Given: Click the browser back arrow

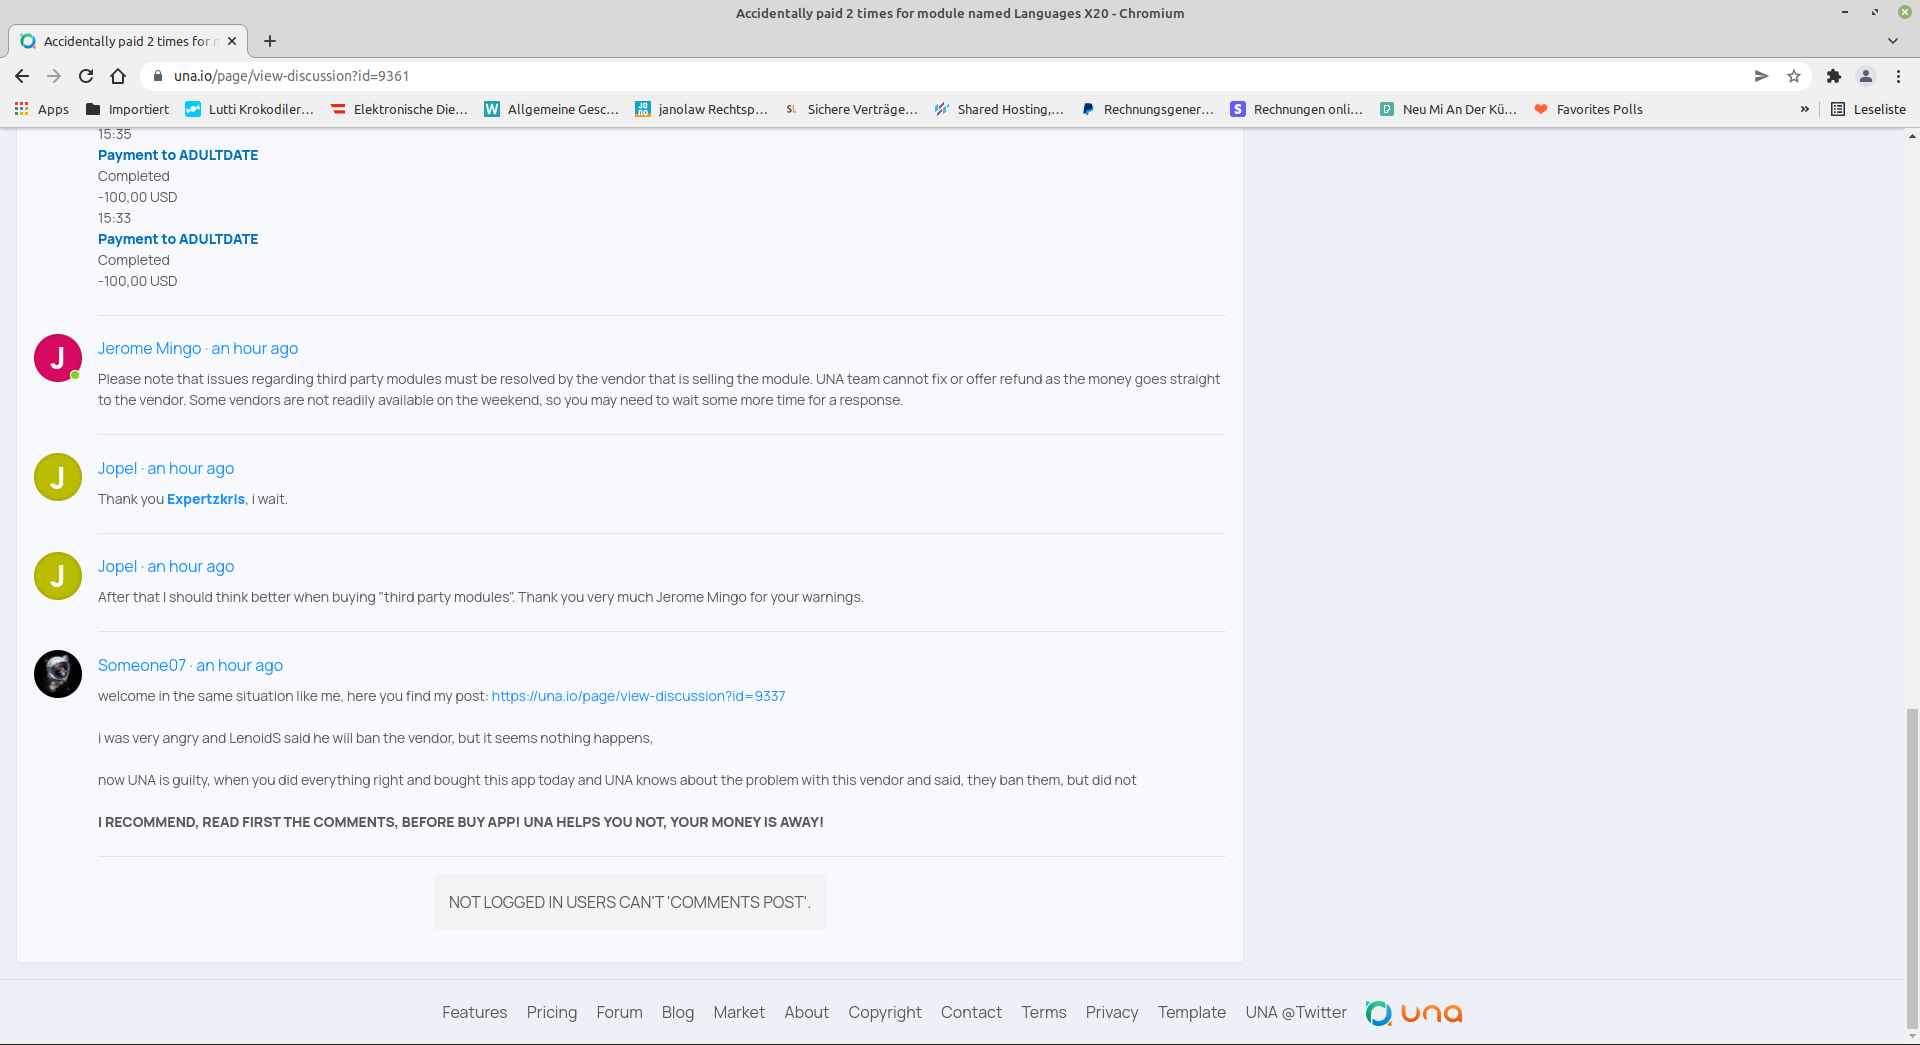Looking at the screenshot, I should pos(22,76).
